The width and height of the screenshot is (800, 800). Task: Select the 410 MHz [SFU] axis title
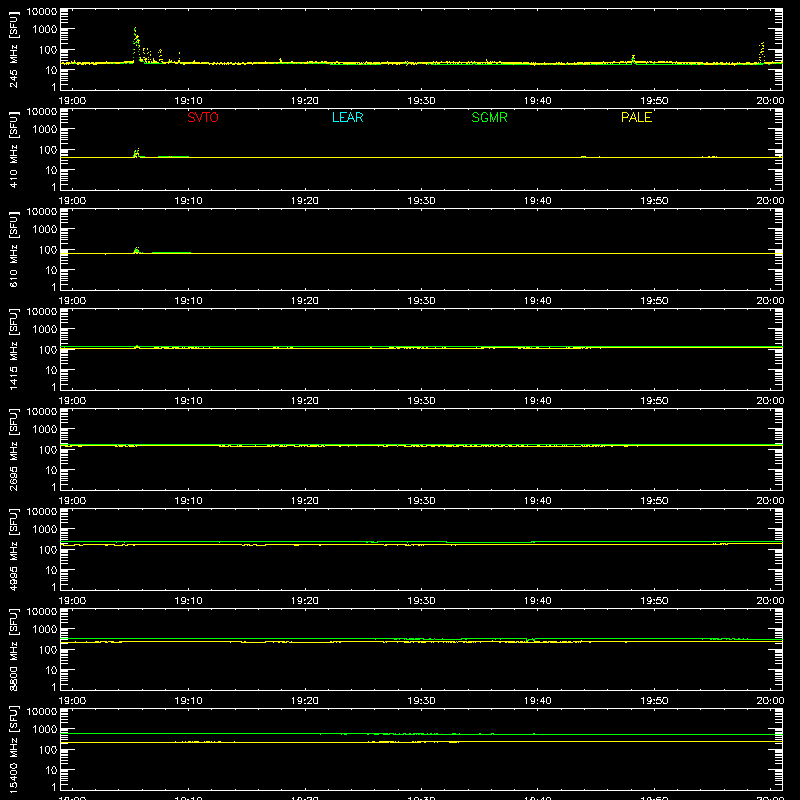pyautogui.click(x=13, y=149)
